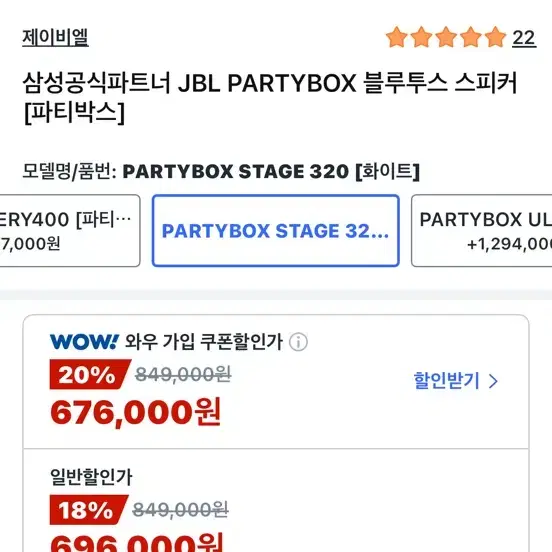Select the PARTYBOX UL model option
Screen dimensions: 552x552
(482, 231)
